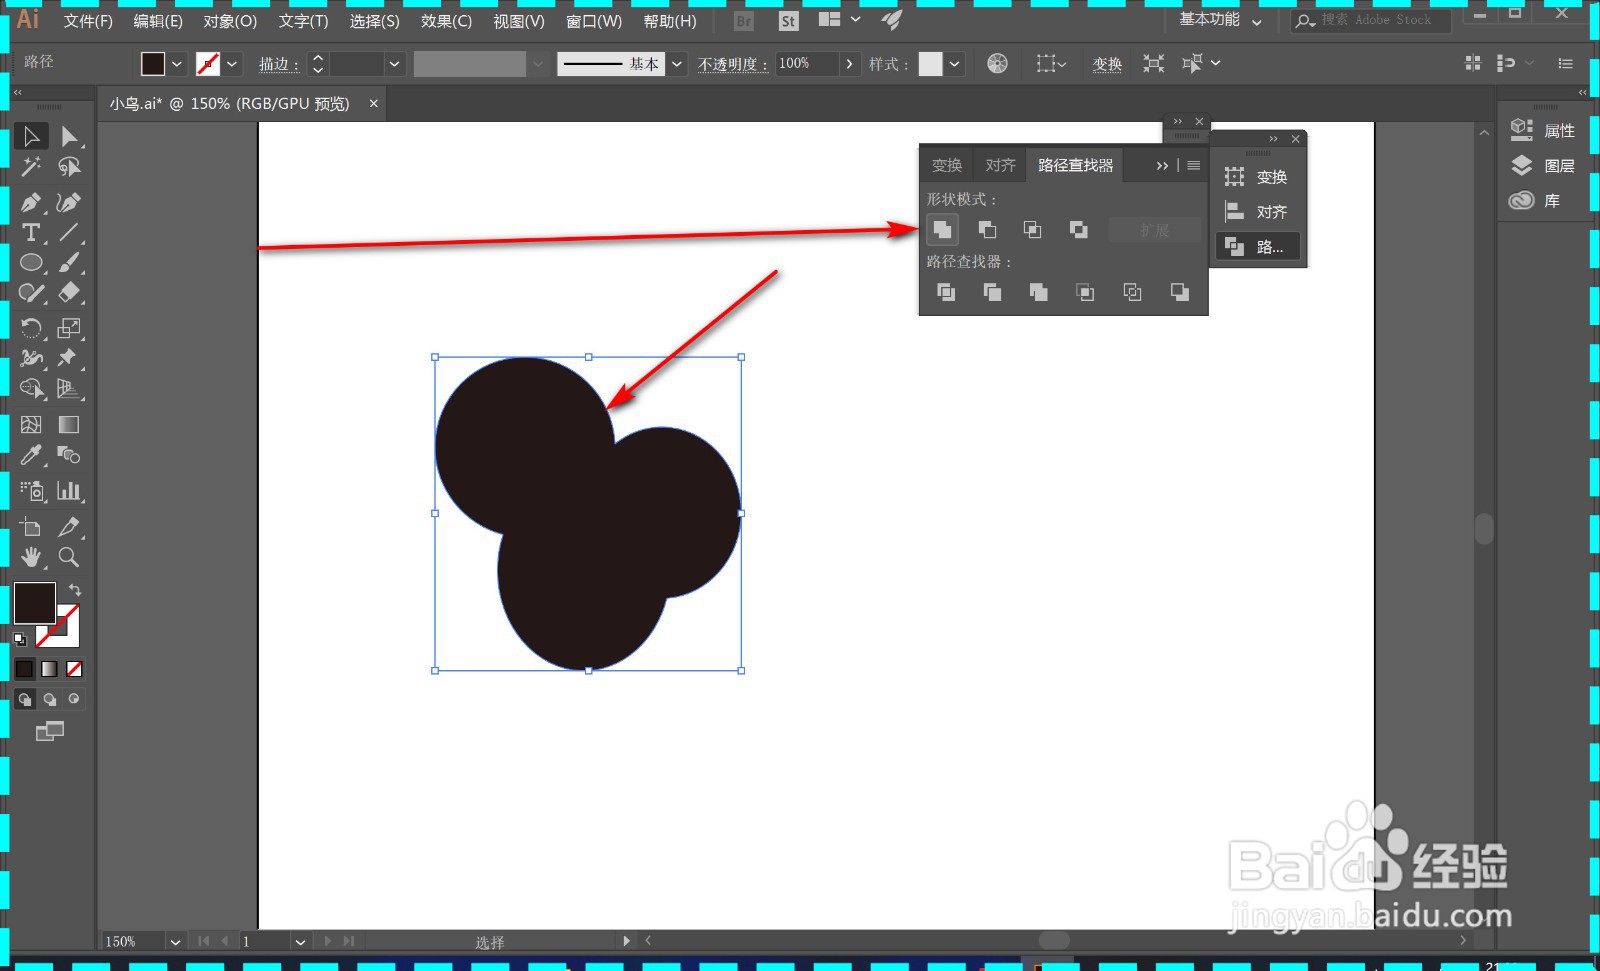Click the 不透明度 opacity link
1600x971 pixels.
point(733,64)
